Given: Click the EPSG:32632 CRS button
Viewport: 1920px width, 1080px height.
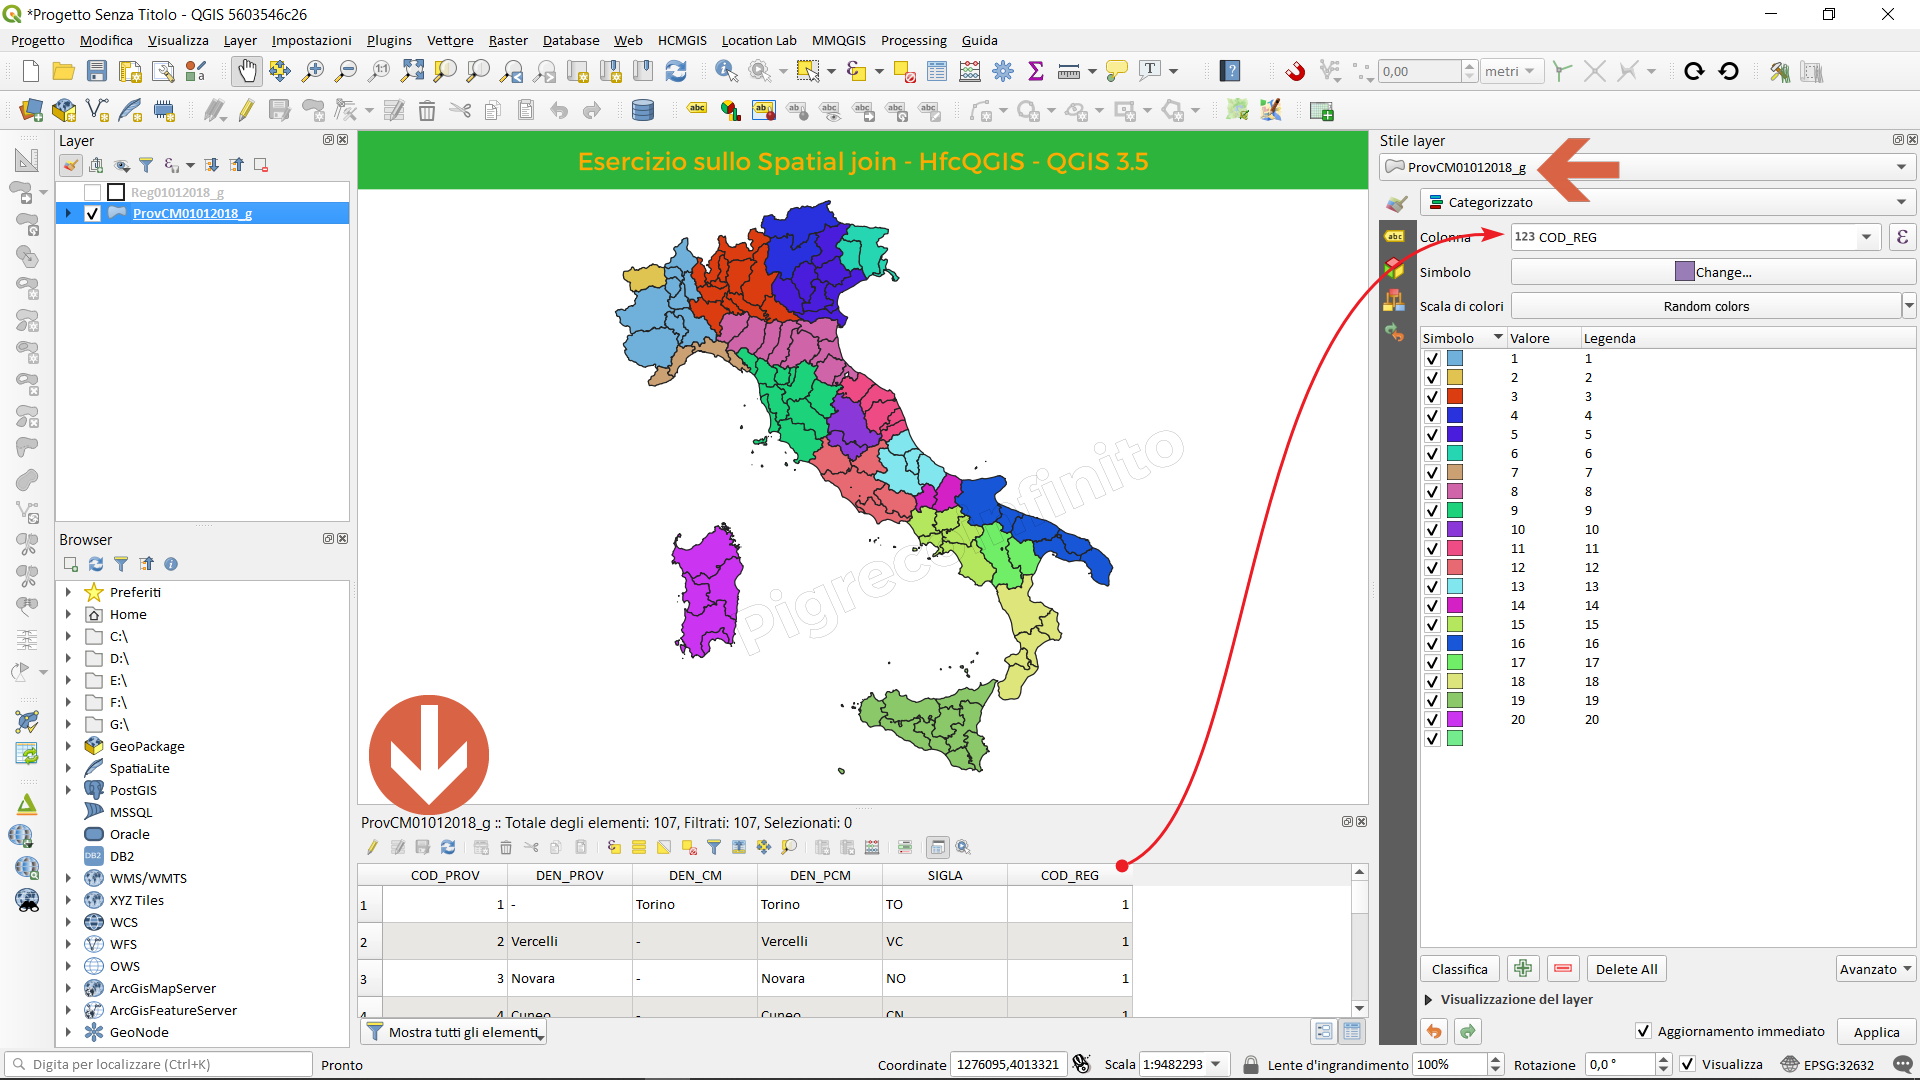Looking at the screenshot, I should (x=1828, y=1064).
